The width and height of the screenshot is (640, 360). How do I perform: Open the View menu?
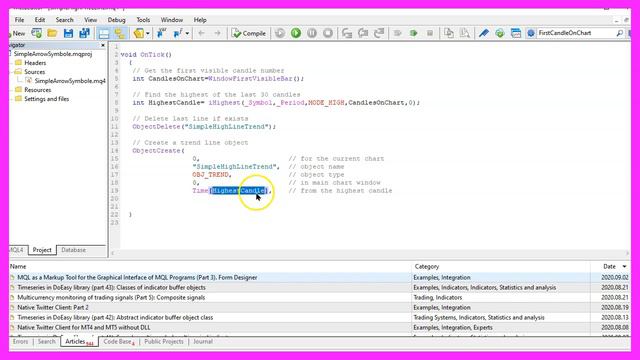pos(91,20)
